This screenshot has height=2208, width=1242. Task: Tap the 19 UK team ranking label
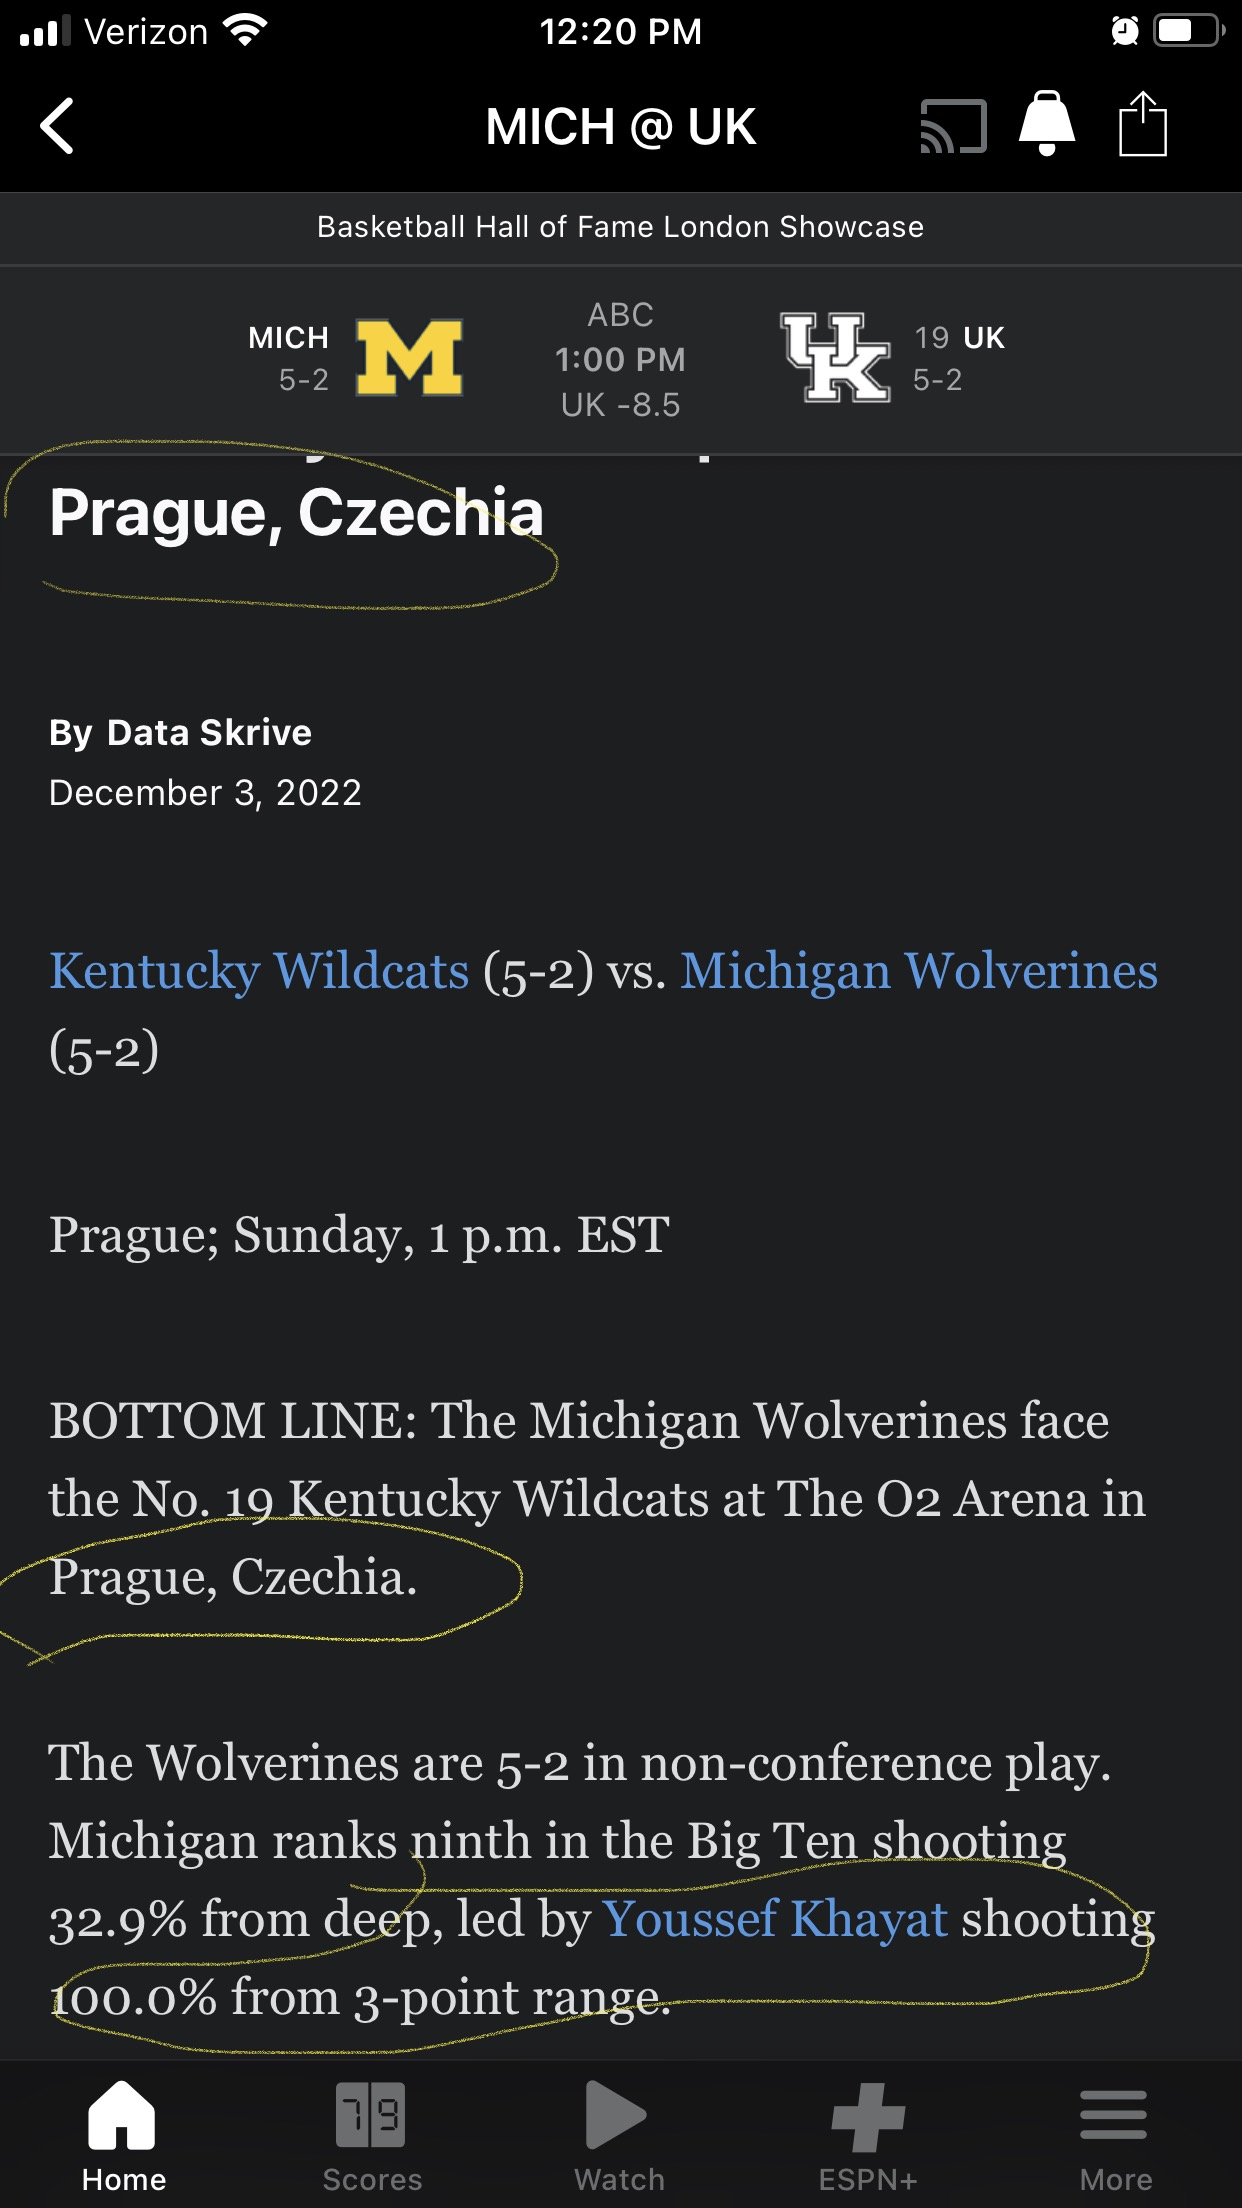tap(959, 338)
